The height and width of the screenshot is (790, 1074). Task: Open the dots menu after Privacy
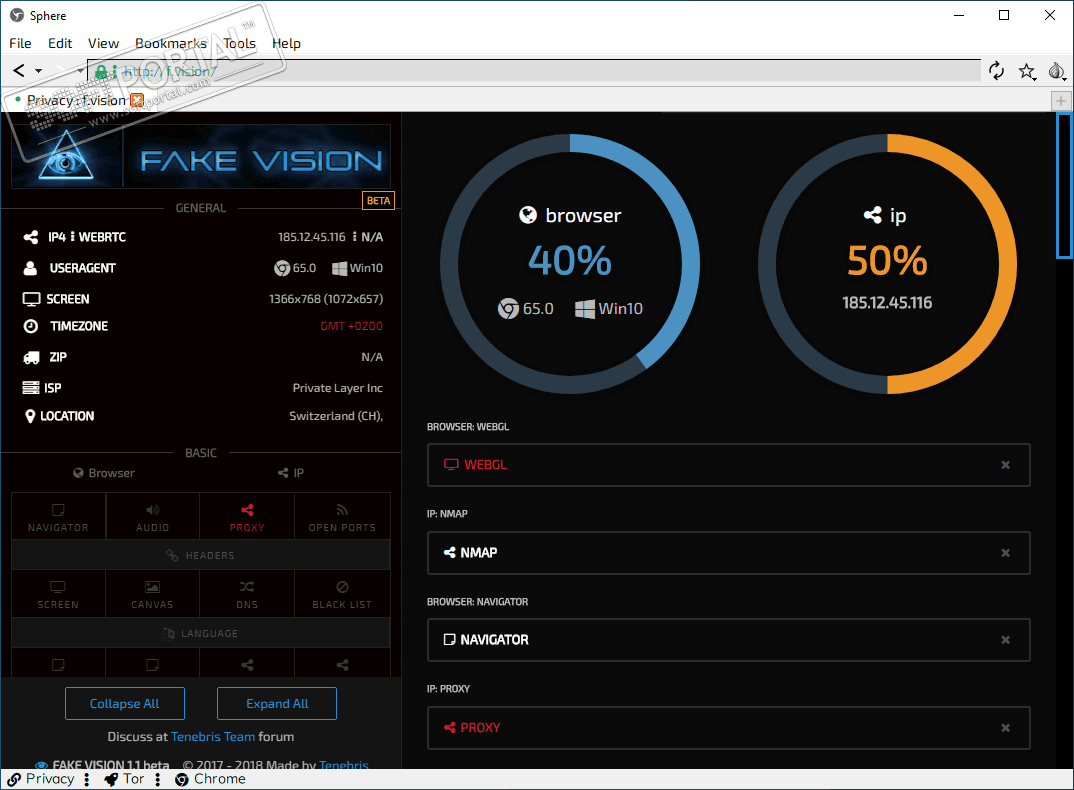coord(87,780)
